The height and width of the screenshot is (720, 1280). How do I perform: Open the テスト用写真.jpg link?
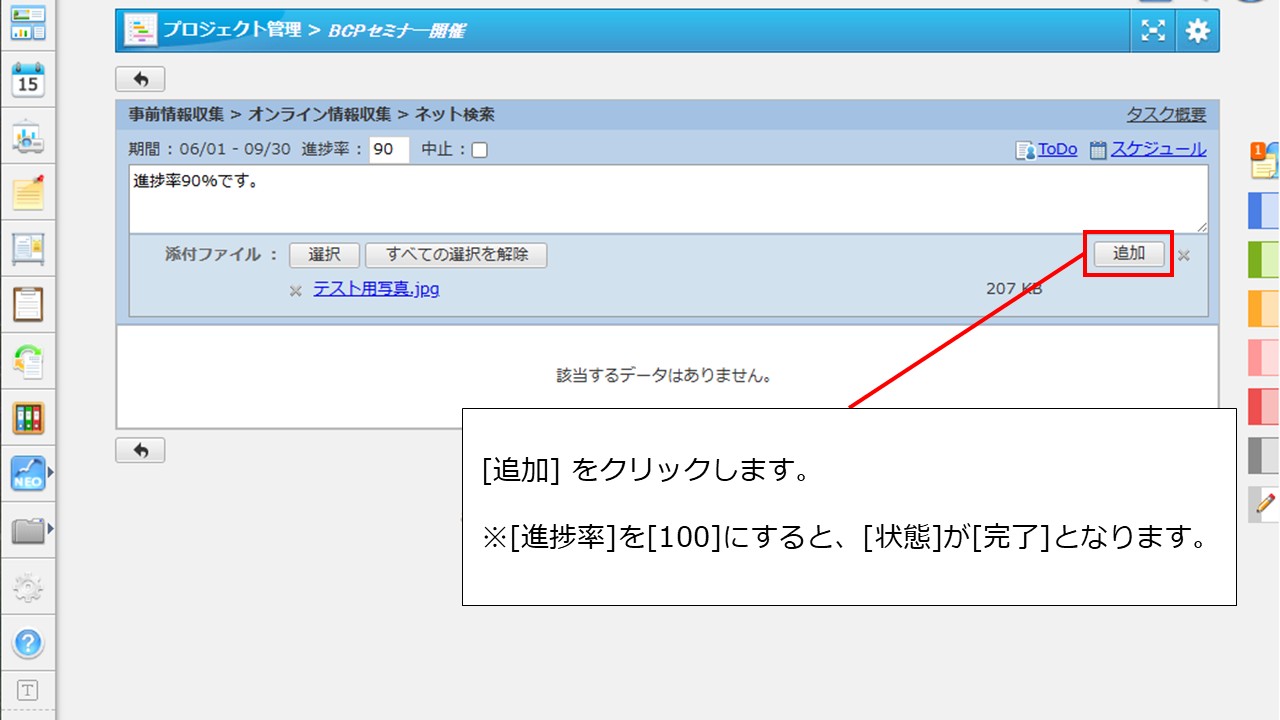tap(376, 289)
